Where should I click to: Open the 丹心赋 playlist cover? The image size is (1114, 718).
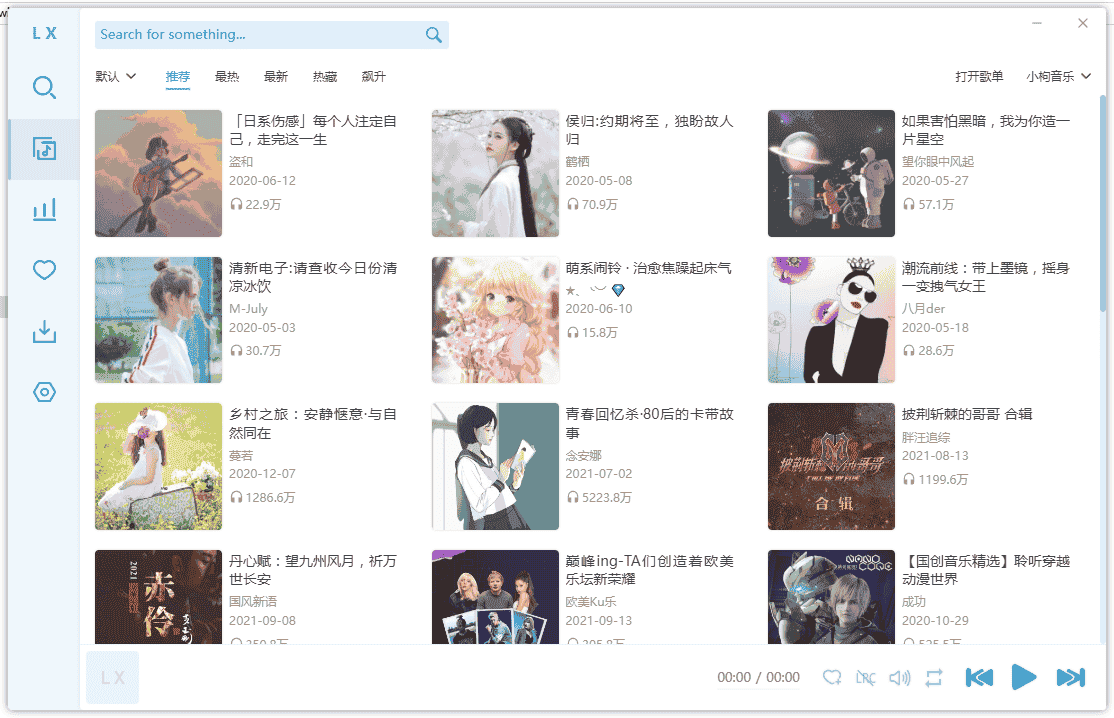pyautogui.click(x=158, y=597)
